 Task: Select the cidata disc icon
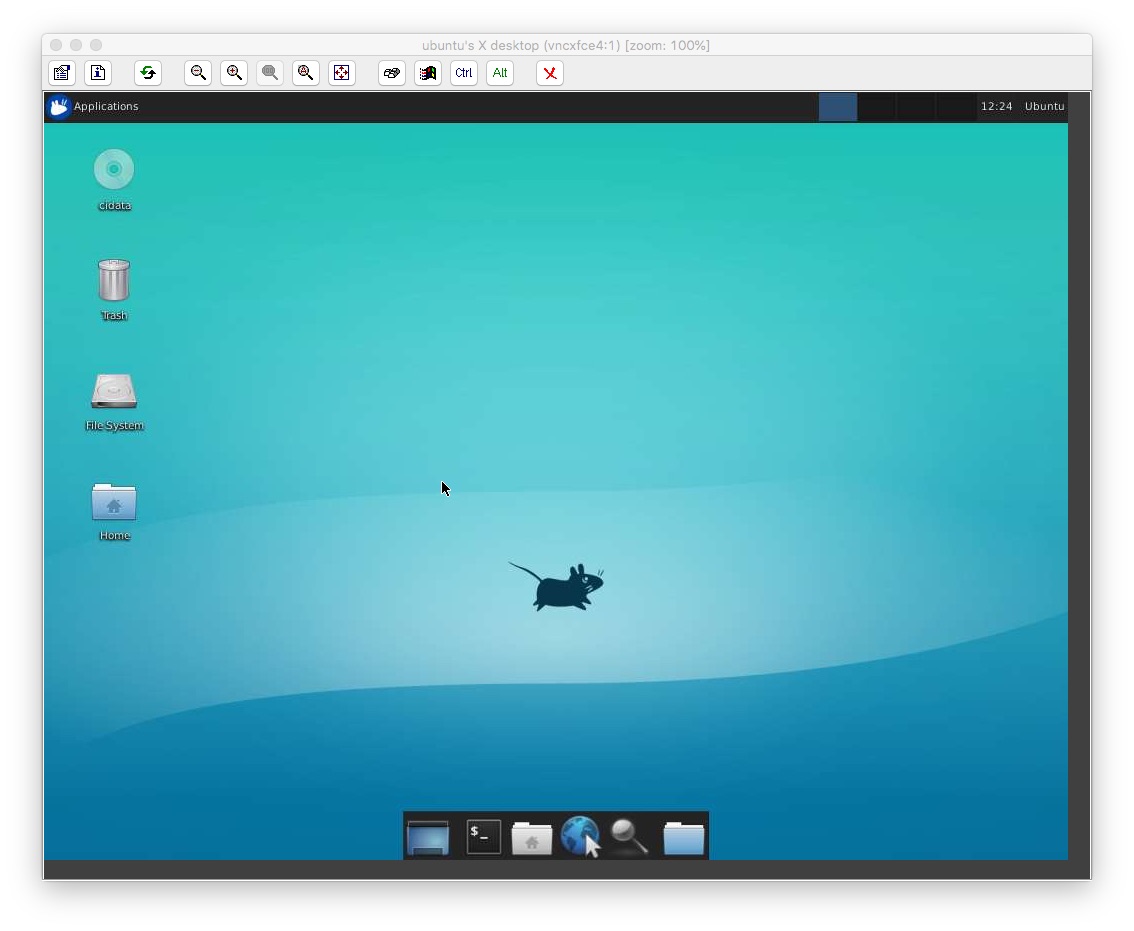(x=114, y=180)
